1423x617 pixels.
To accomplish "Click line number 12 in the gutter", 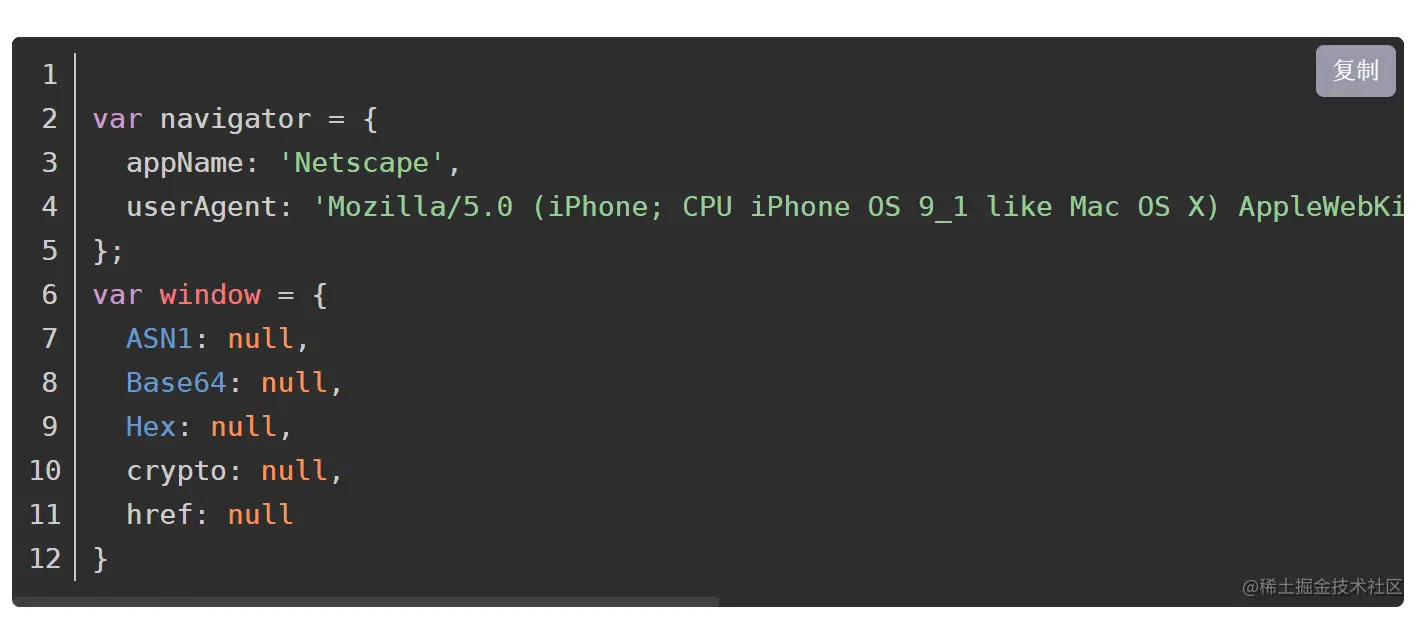I will [45, 558].
